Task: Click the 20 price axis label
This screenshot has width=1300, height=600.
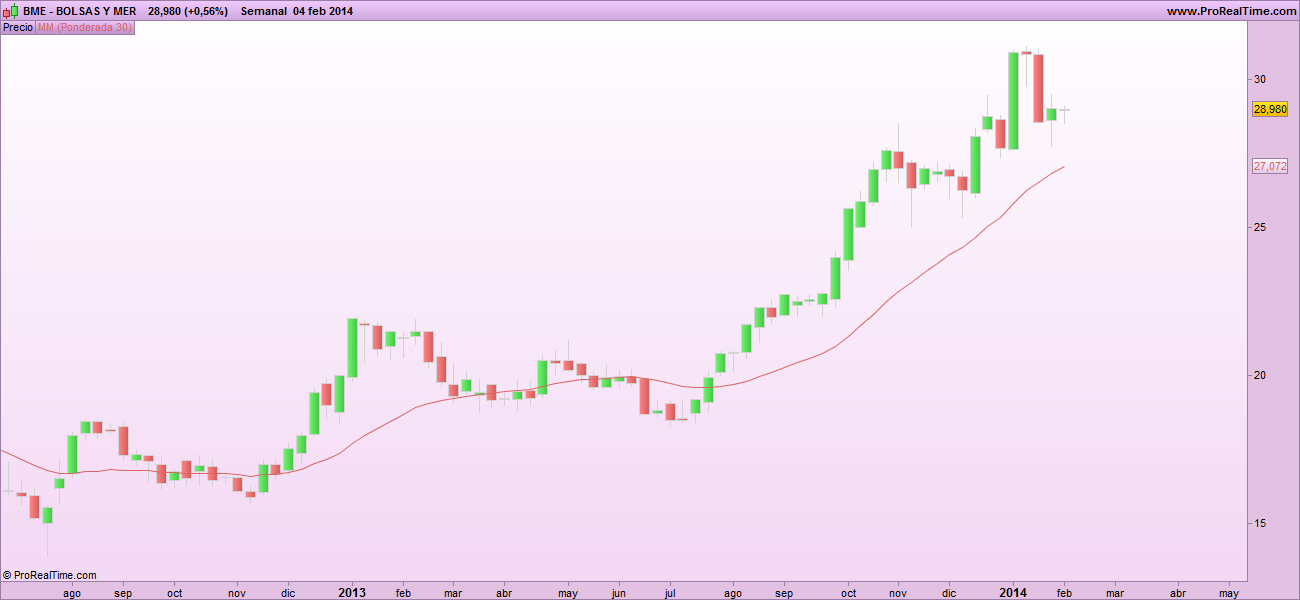Action: pos(1260,375)
